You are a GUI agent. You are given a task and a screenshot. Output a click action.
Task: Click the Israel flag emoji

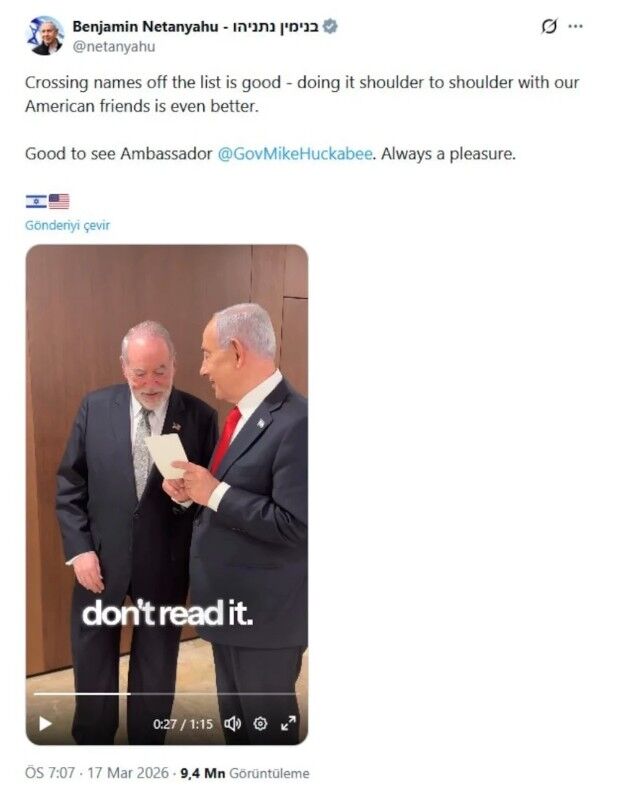36,202
